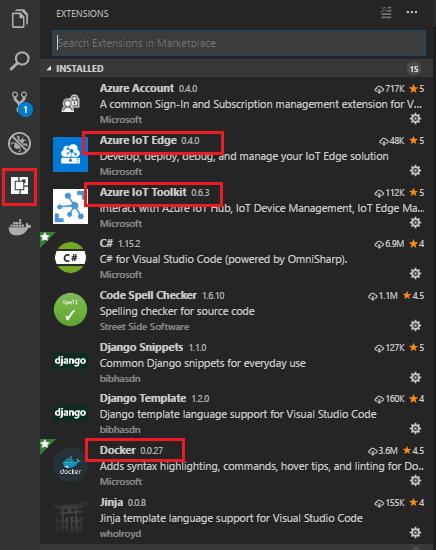Image resolution: width=436 pixels, height=550 pixels.
Task: Open the Extensions view icon
Action: click(19, 186)
